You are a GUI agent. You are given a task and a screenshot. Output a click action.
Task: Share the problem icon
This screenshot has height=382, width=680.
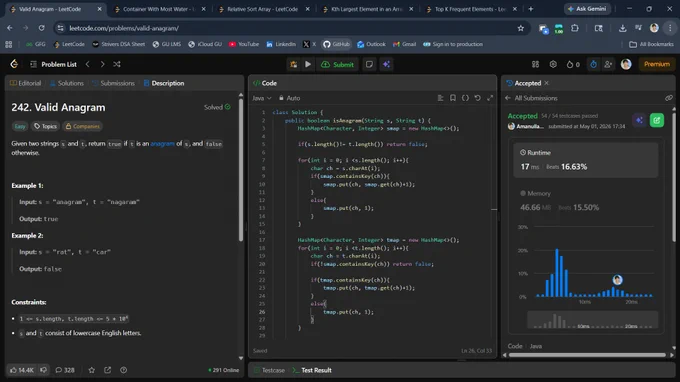click(108, 370)
